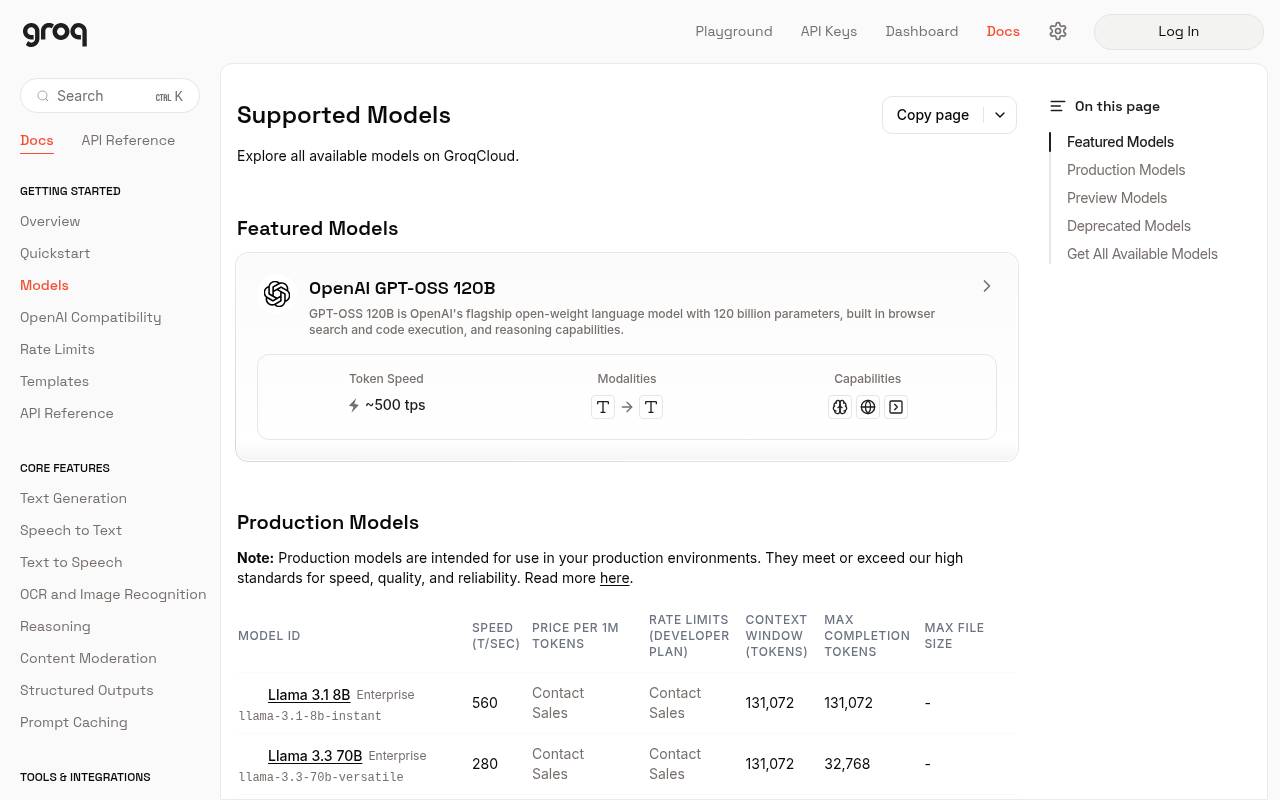Screen dimensions: 1280x800
Task: Open OpenAI Compatibility in the sidebar
Action: pyautogui.click(x=91, y=317)
